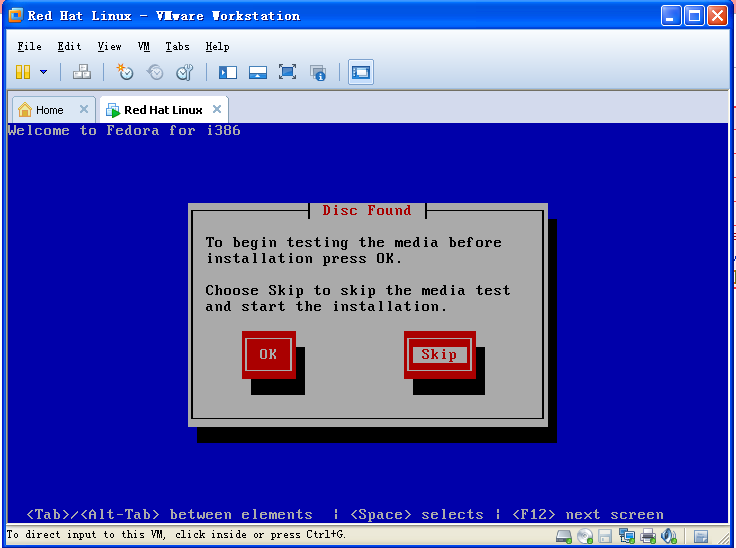Open the snapshot manager icon
Image resolution: width=736 pixels, height=548 pixels.
point(184,72)
